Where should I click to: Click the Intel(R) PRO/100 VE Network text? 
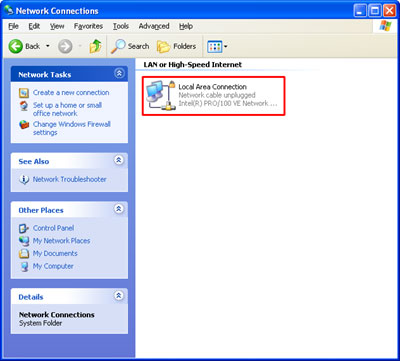228,103
